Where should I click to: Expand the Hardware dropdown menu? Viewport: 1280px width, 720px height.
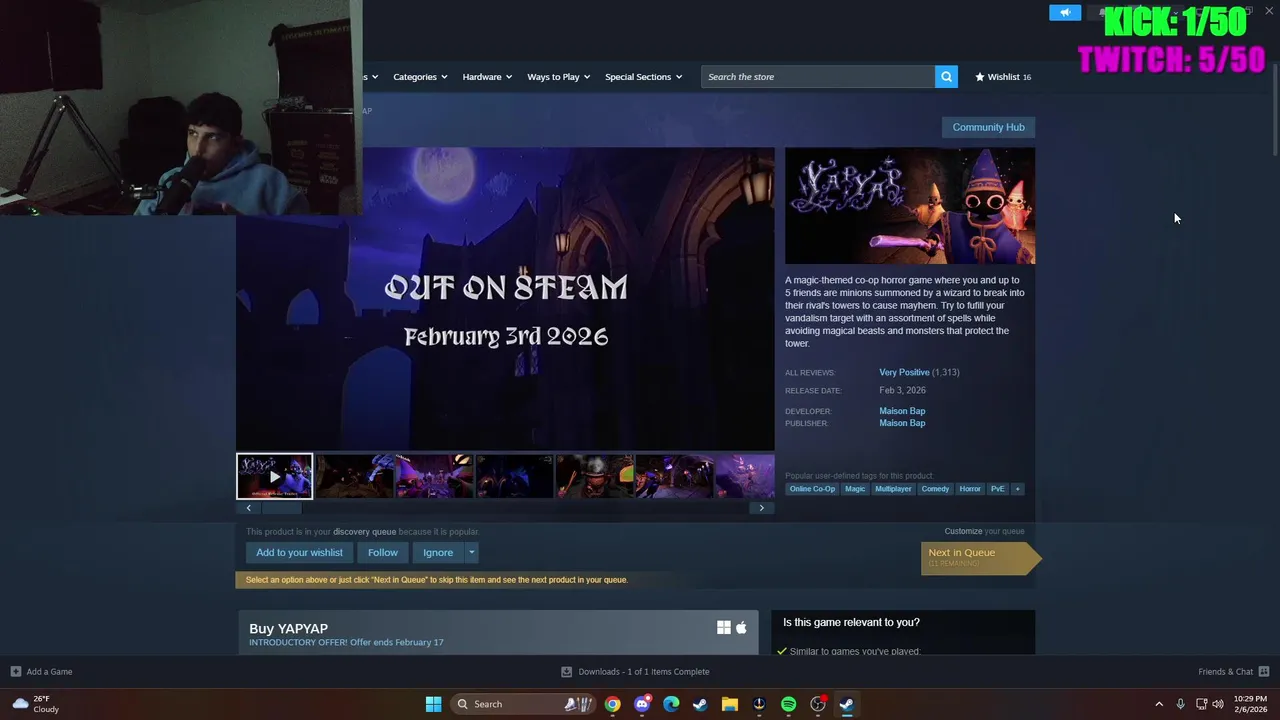(x=487, y=77)
